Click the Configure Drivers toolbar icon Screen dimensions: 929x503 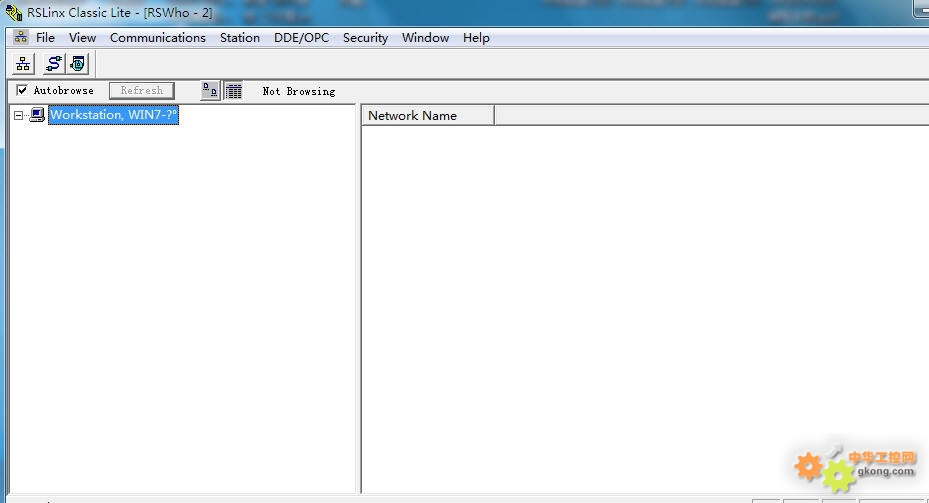(53, 63)
